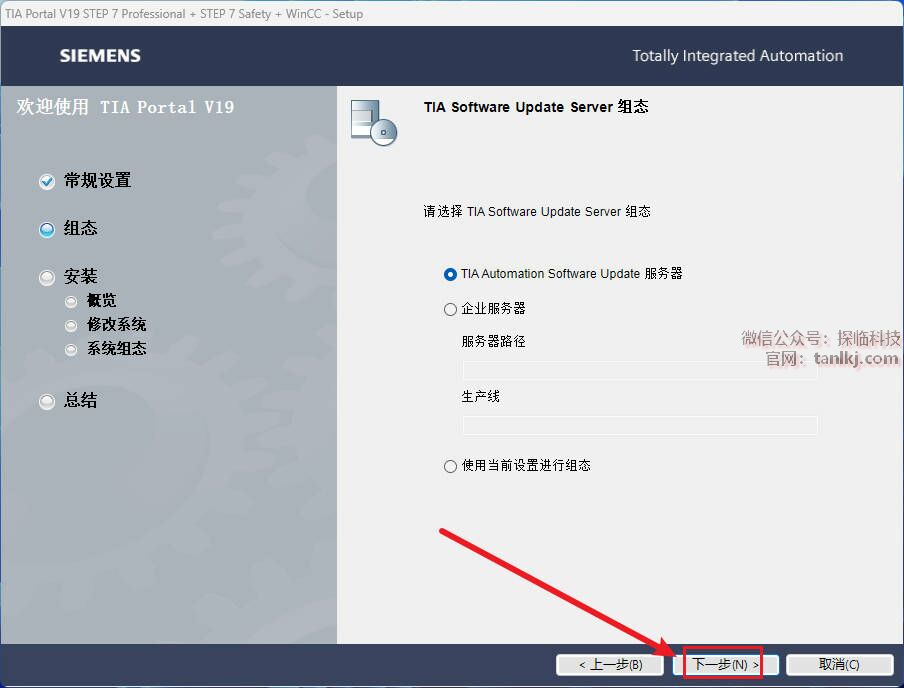Go back with 上一步(B) button

tap(610, 664)
